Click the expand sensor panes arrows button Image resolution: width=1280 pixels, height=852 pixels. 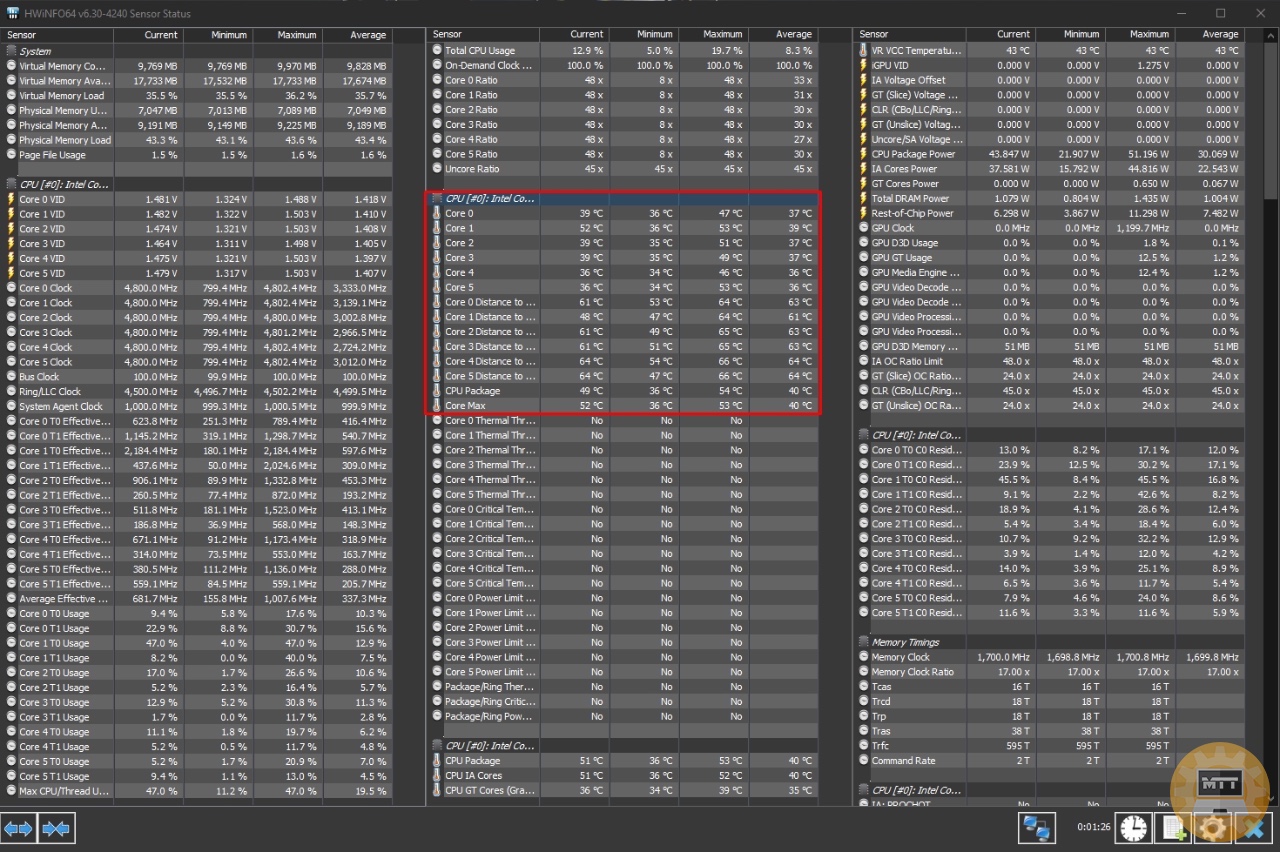click(19, 828)
